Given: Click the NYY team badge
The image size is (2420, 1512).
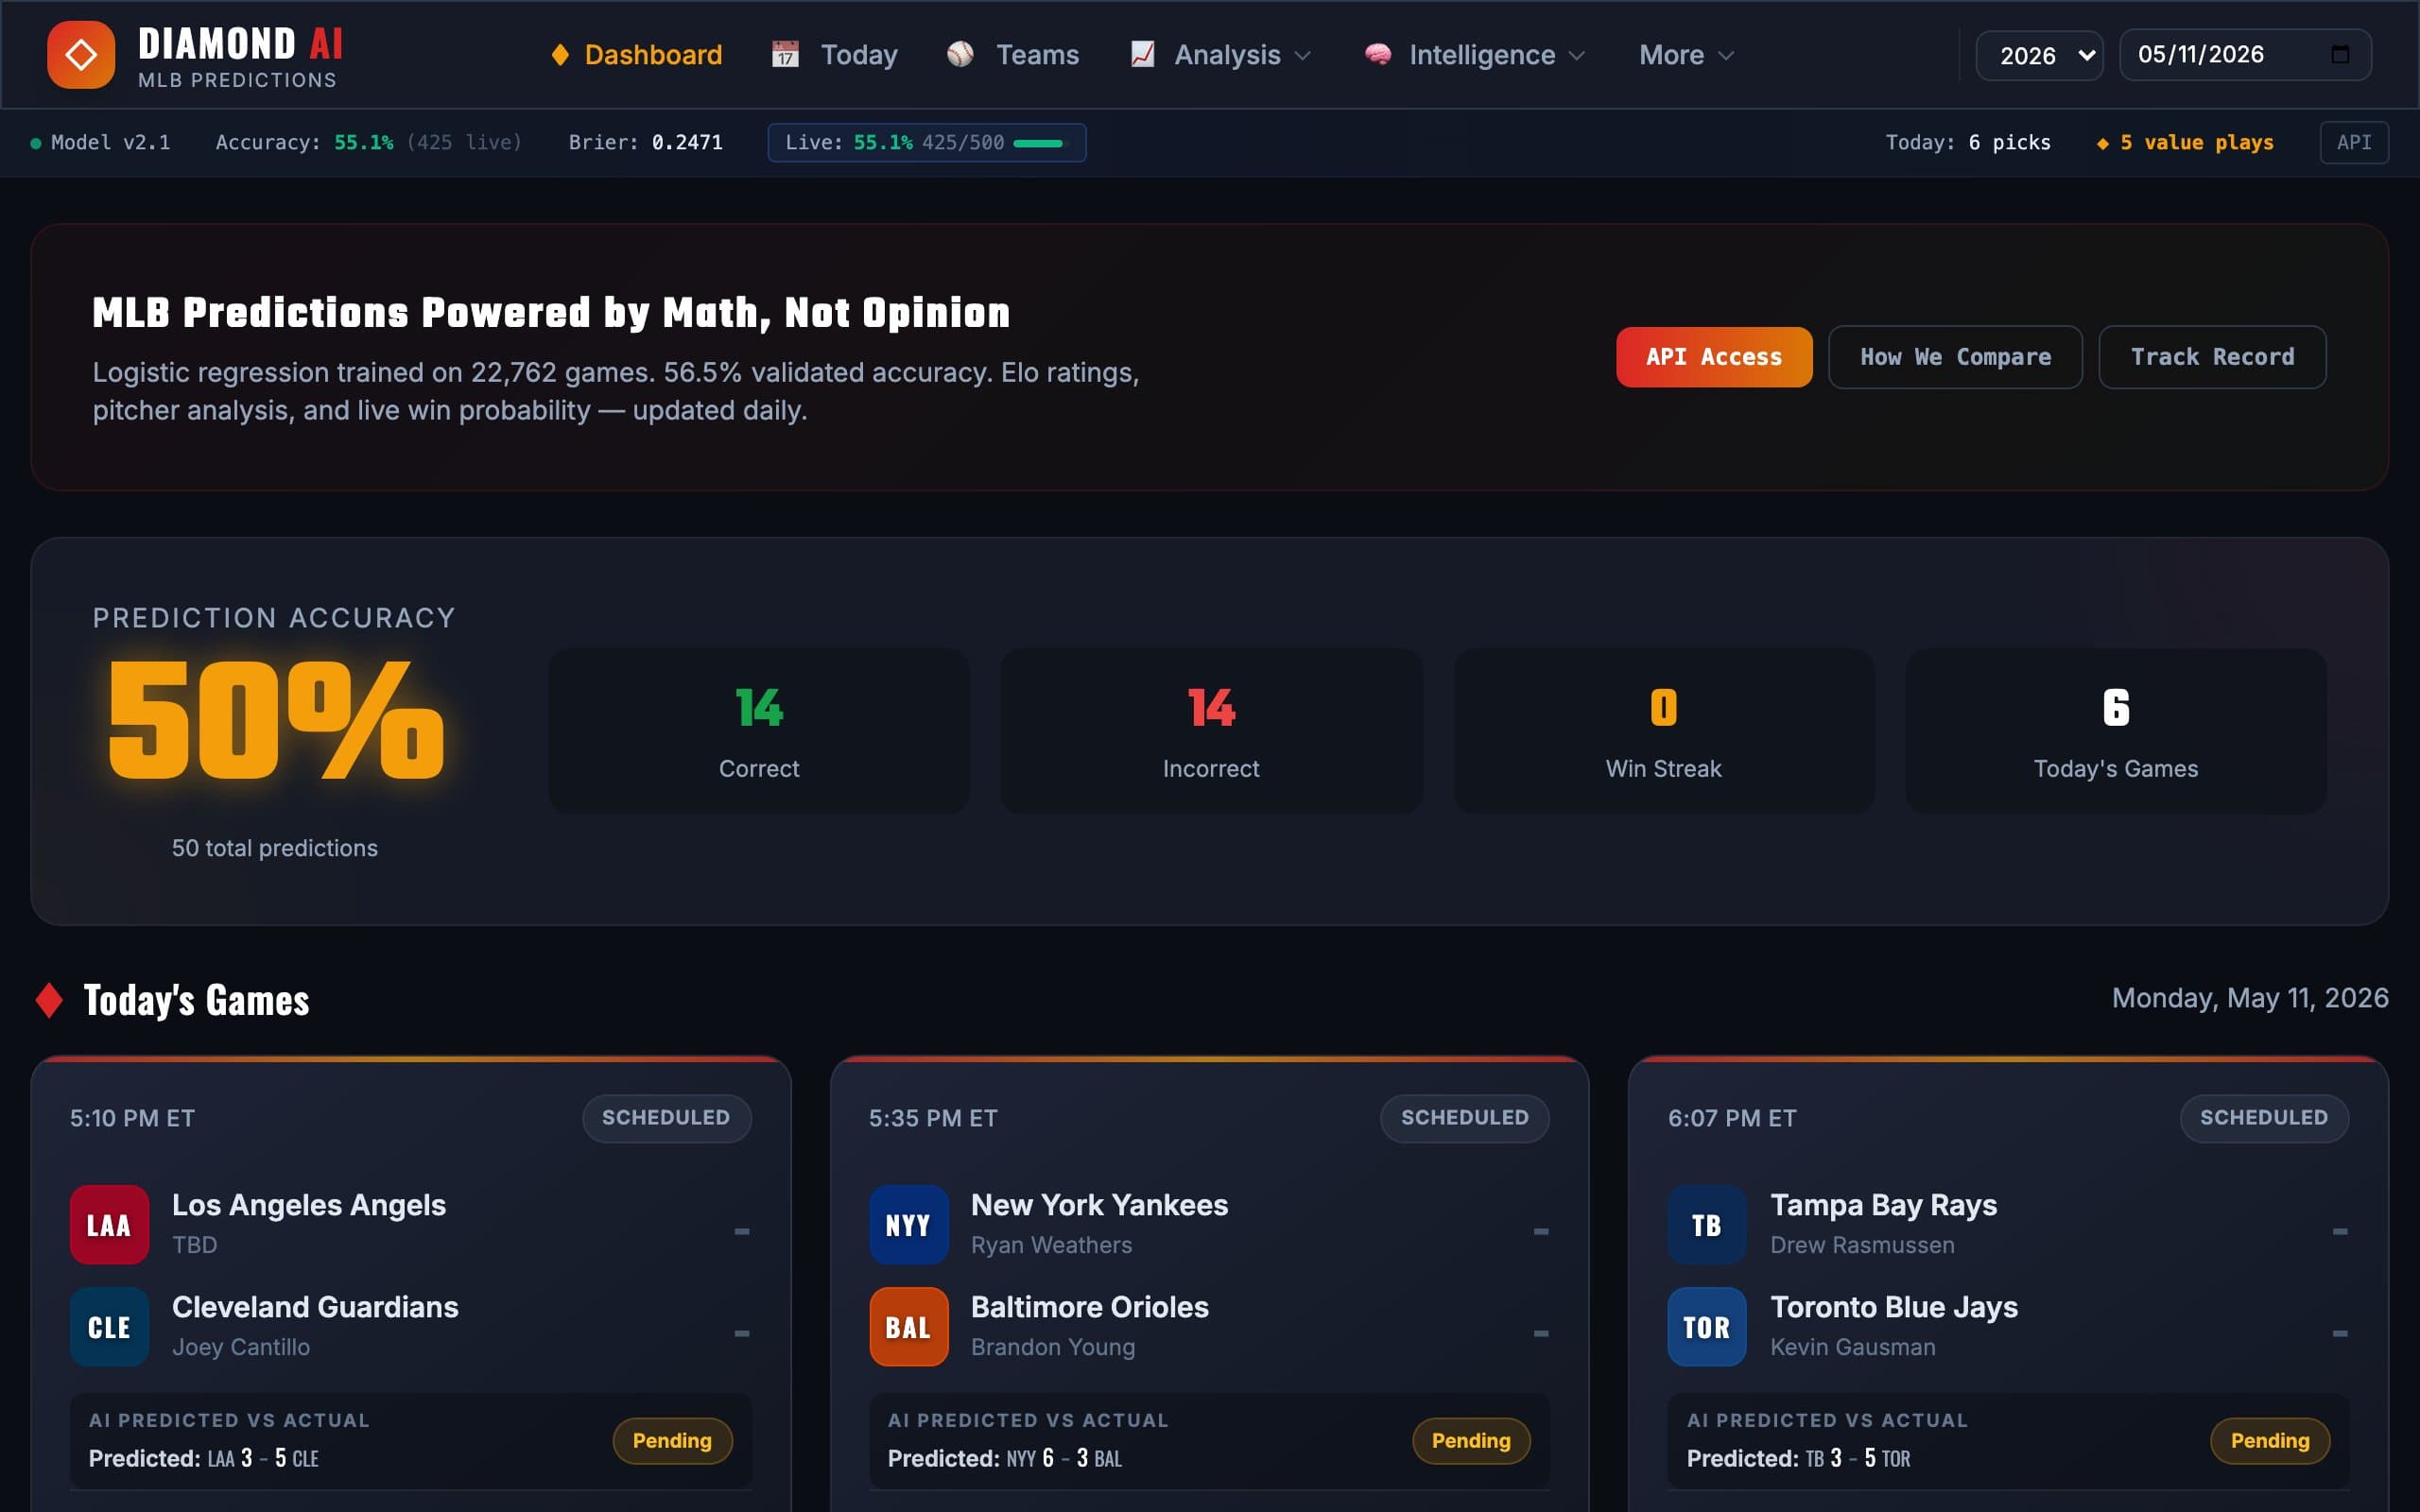Looking at the screenshot, I should [908, 1225].
